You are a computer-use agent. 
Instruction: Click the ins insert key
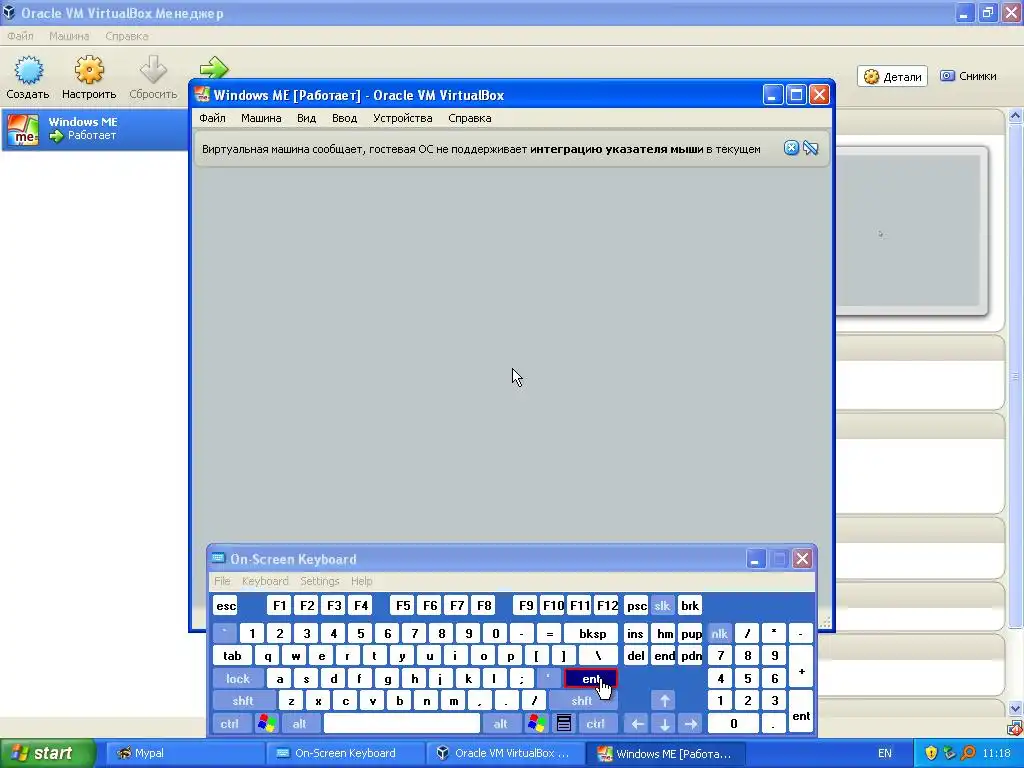tap(635, 633)
